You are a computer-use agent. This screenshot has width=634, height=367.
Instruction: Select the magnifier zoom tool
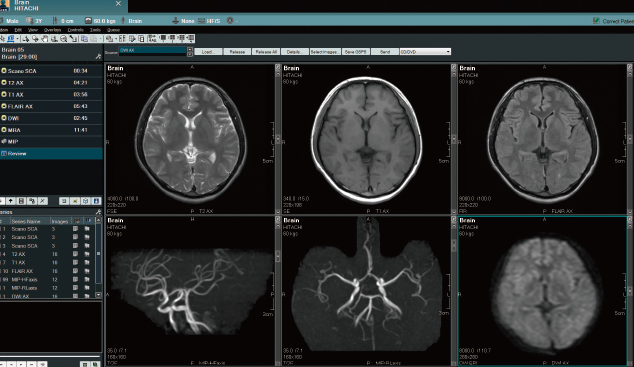63,39
